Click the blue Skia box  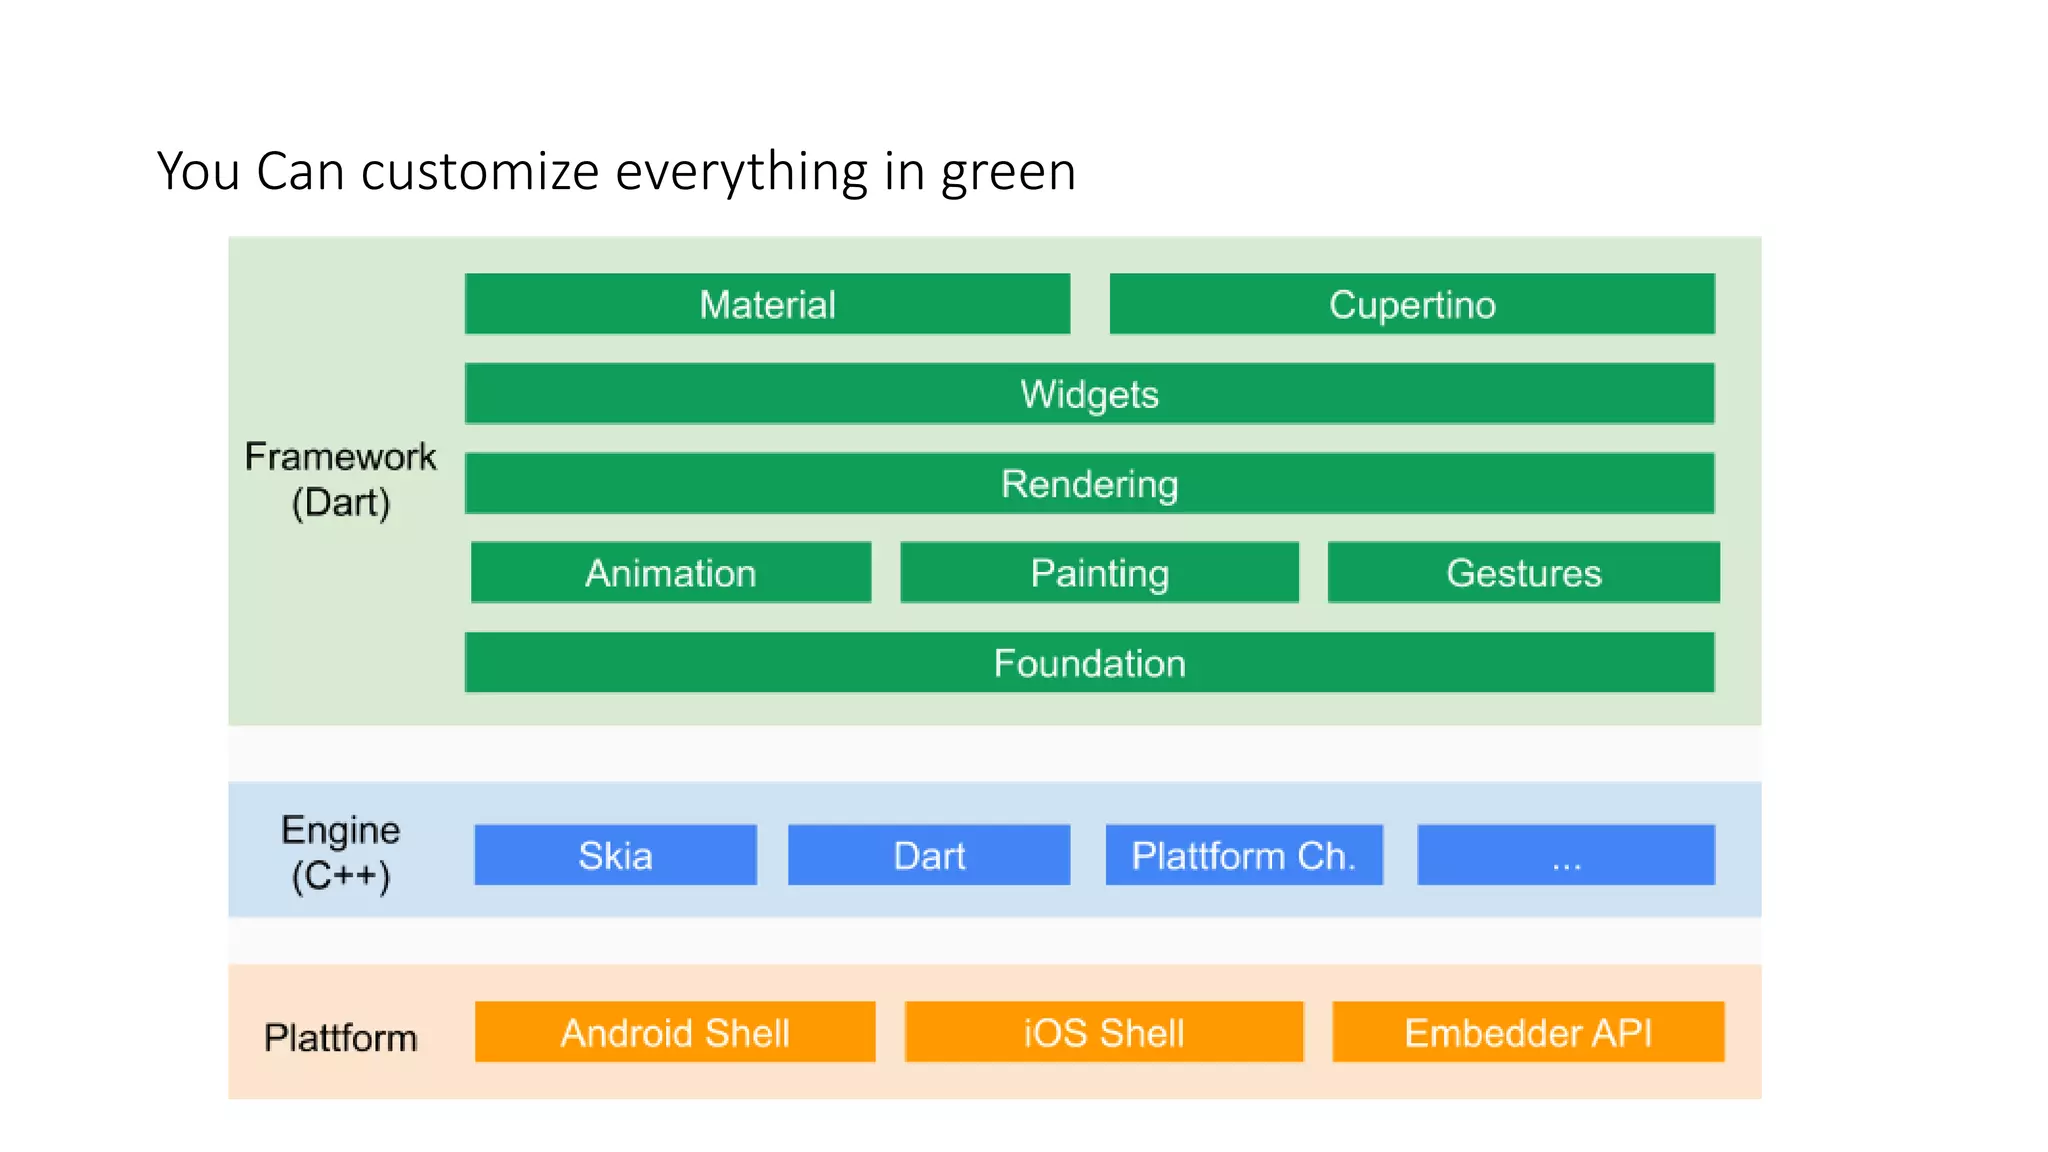tap(615, 855)
